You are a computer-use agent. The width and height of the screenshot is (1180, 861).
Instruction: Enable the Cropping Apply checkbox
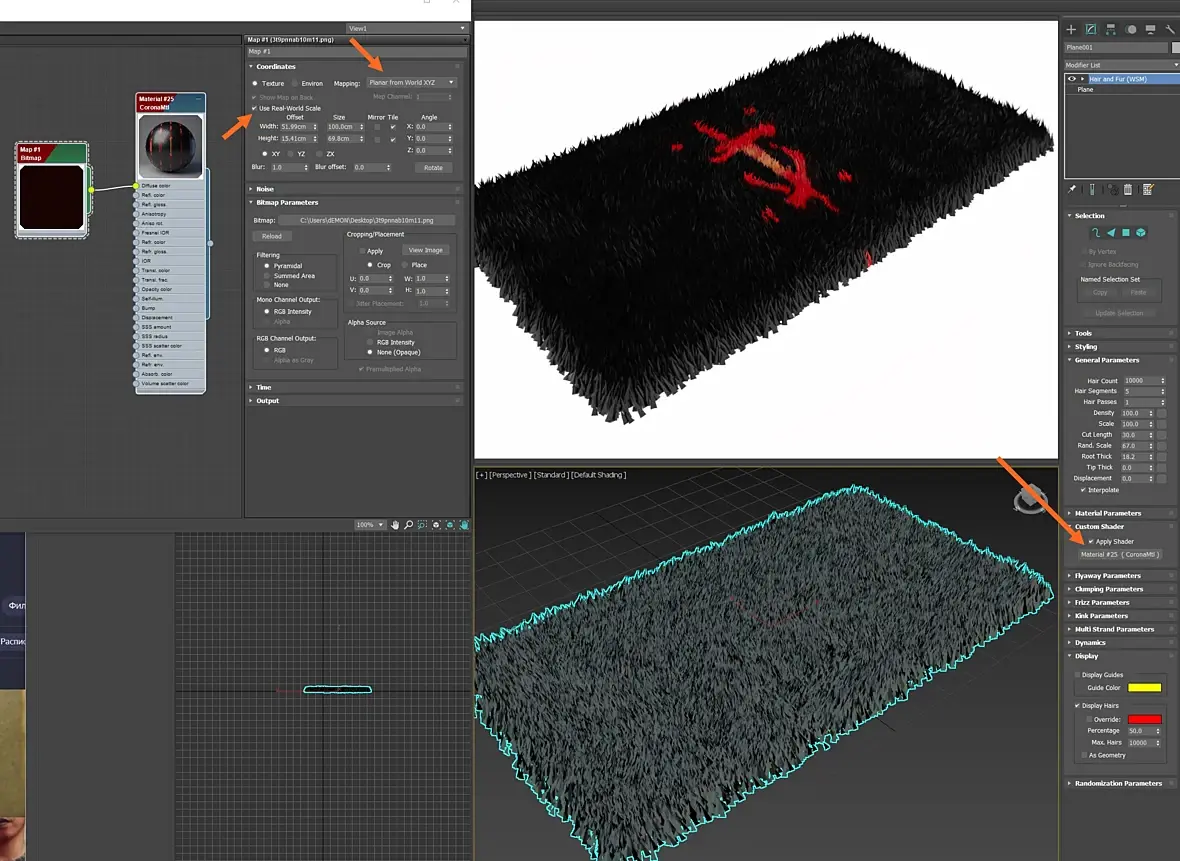[362, 251]
